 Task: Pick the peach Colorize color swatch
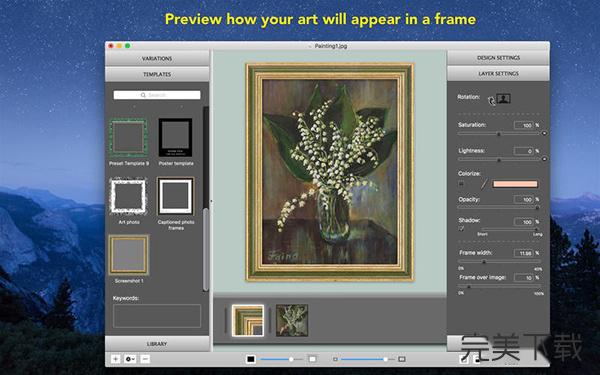click(x=515, y=184)
